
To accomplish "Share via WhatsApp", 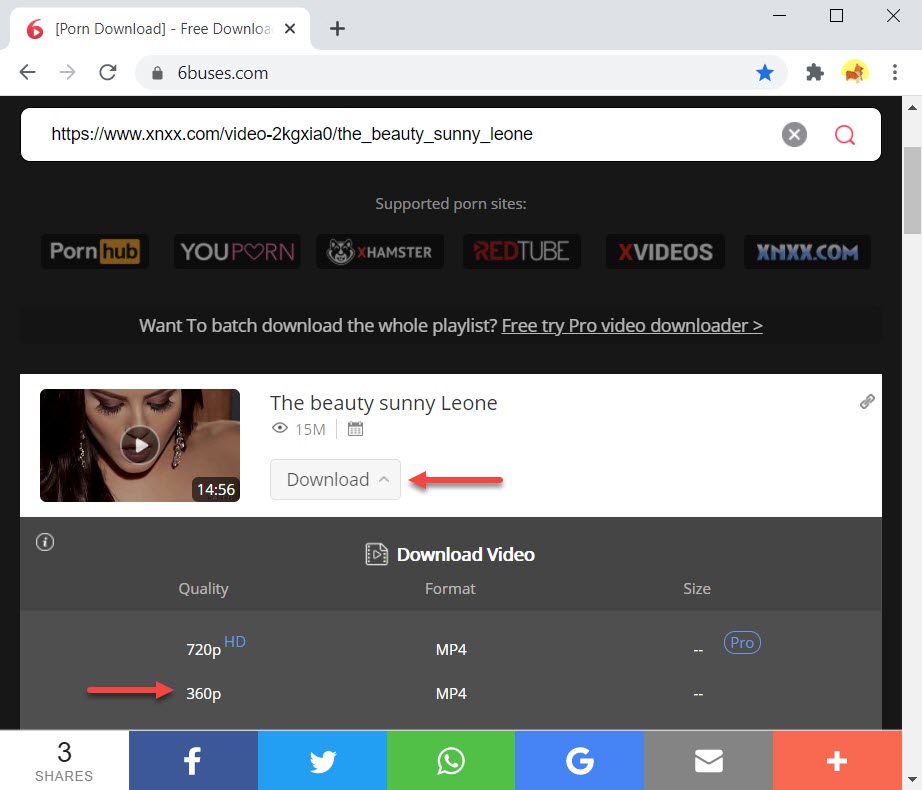I will click(451, 761).
